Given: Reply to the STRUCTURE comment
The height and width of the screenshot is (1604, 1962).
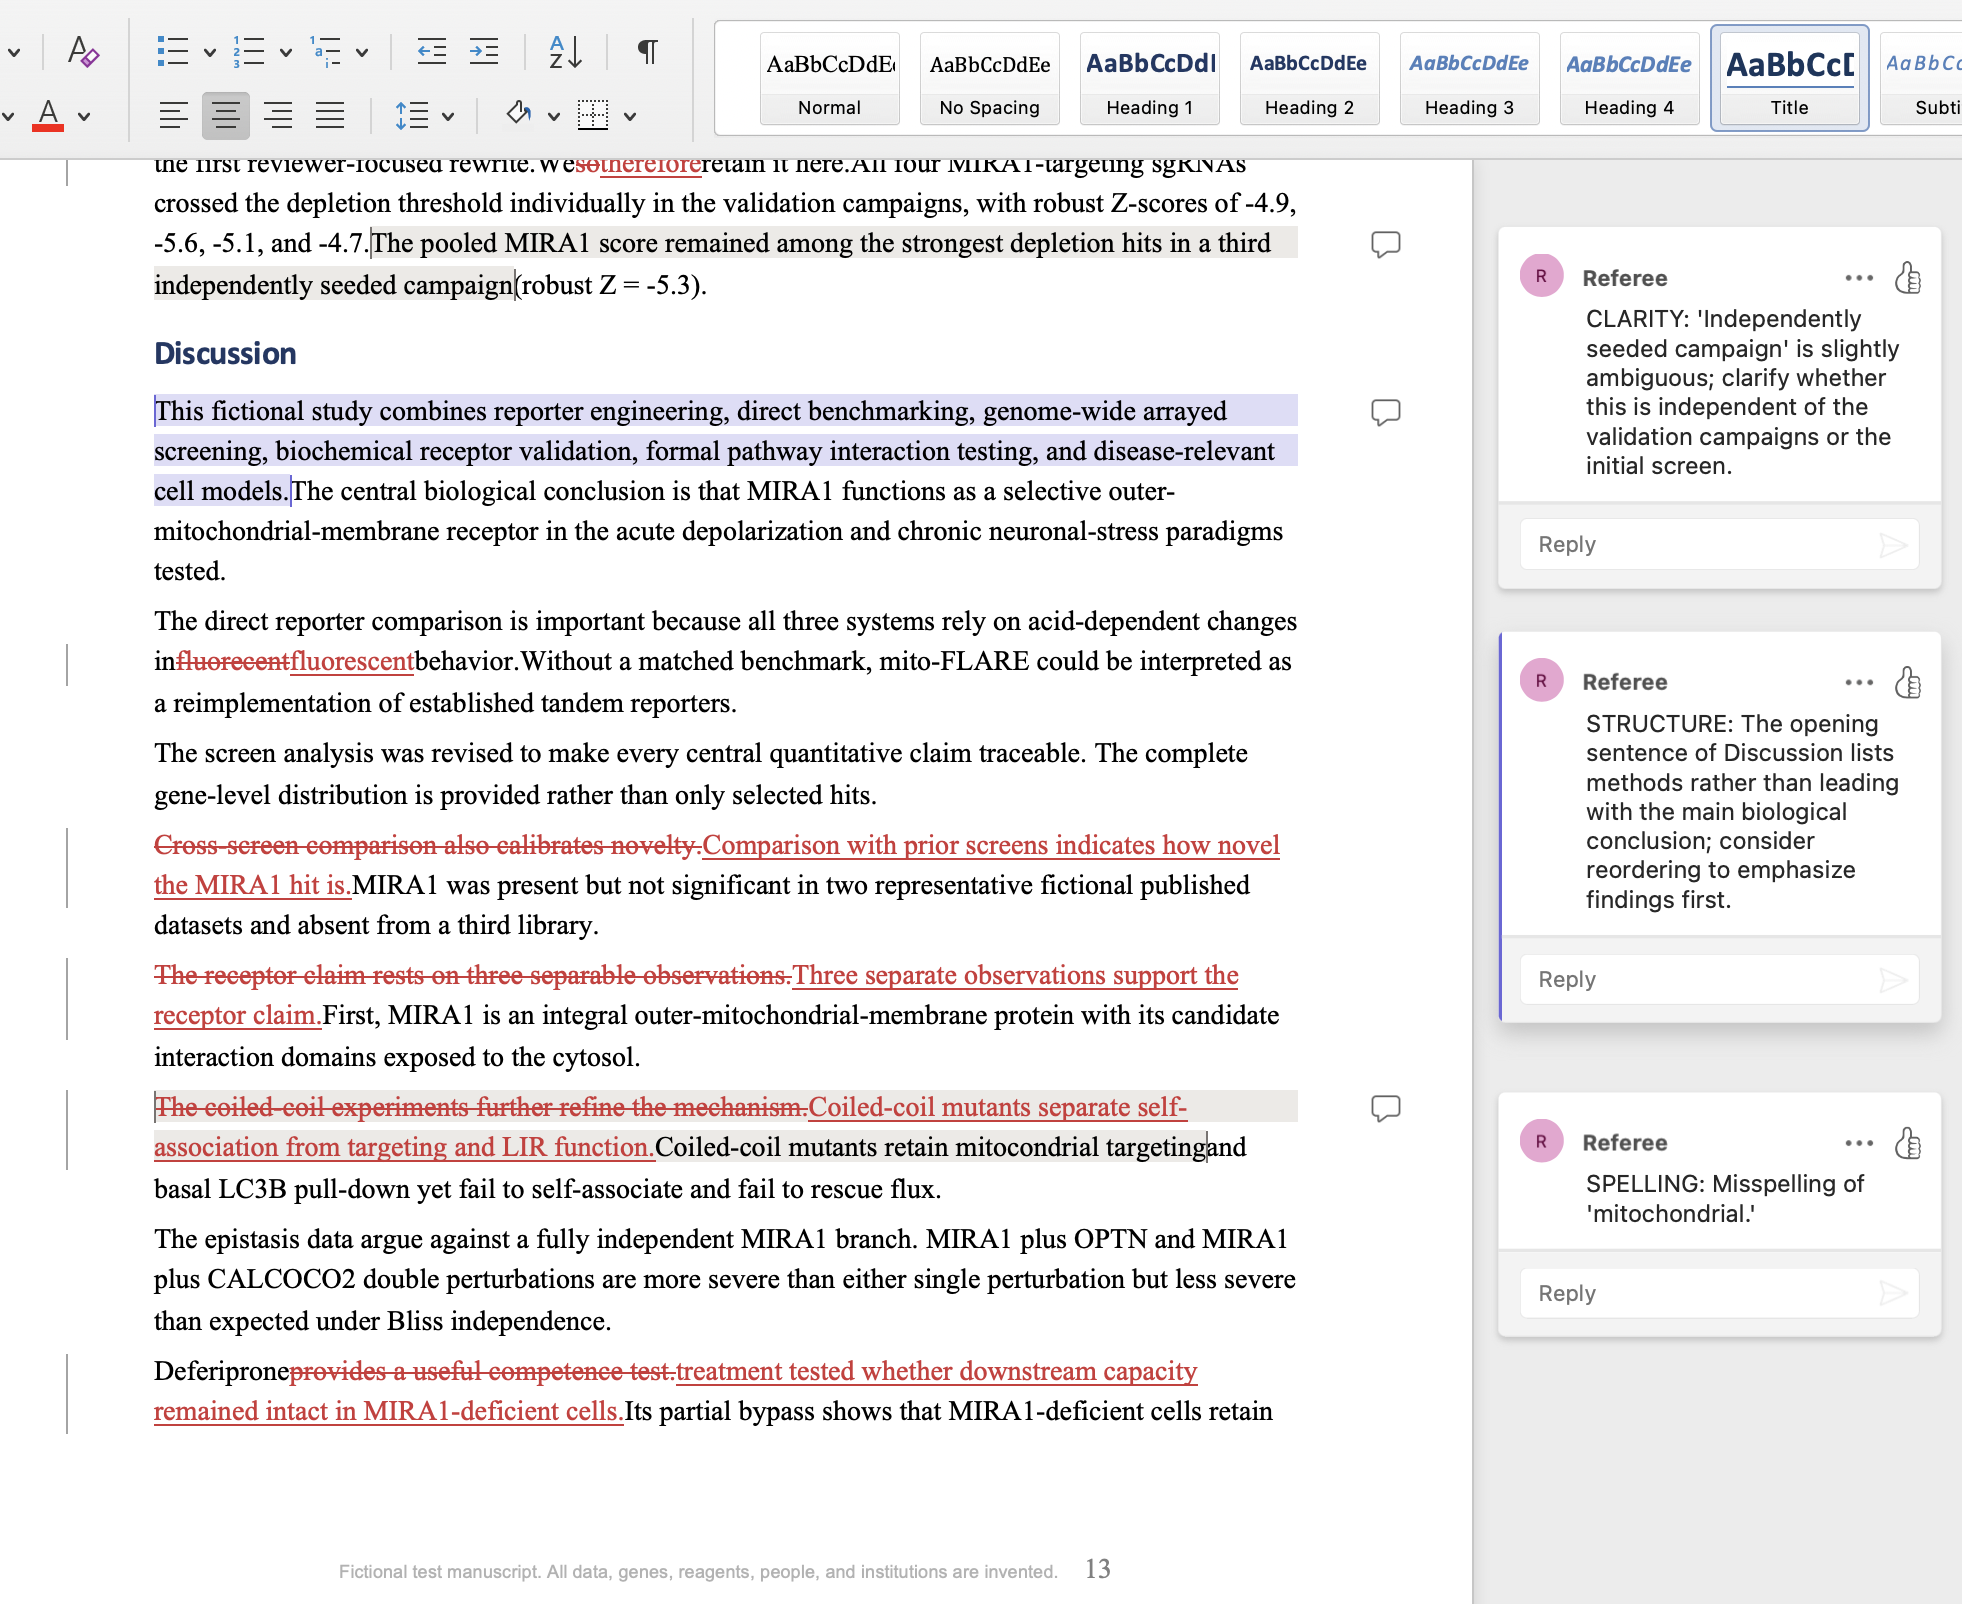Looking at the screenshot, I should [x=1719, y=979].
